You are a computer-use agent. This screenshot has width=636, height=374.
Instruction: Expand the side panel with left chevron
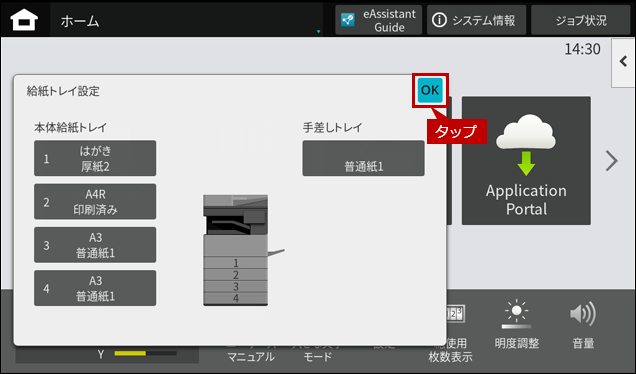623,62
